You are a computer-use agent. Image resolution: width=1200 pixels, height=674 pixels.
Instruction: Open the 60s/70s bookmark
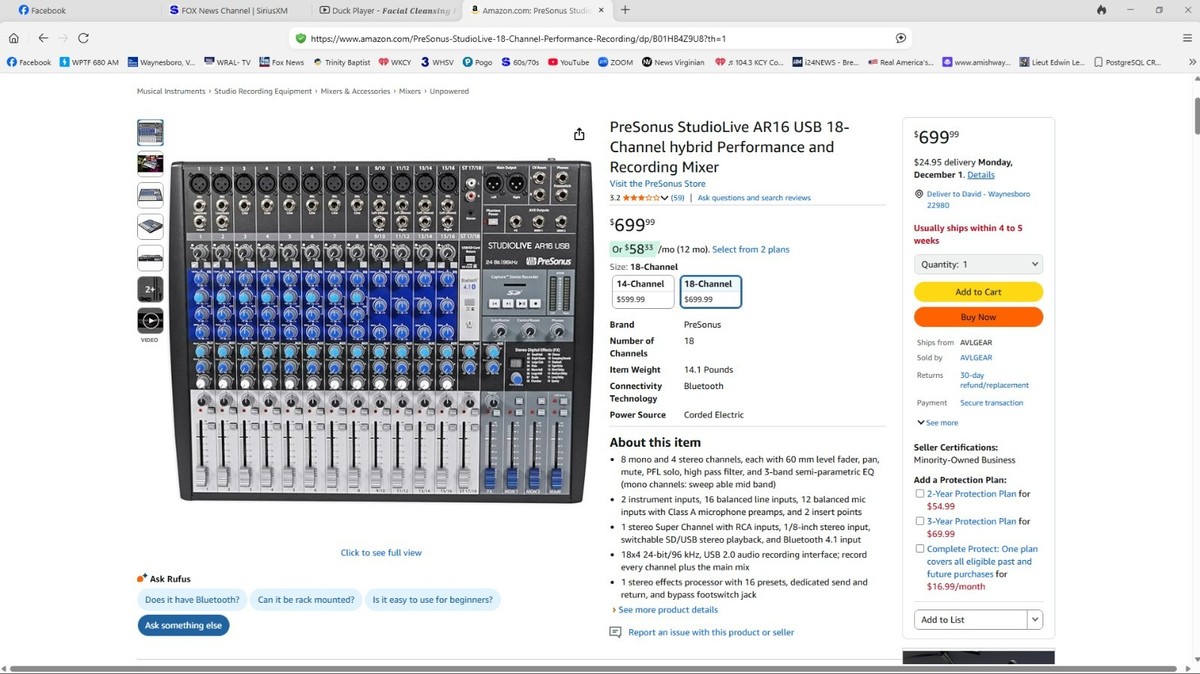click(519, 62)
